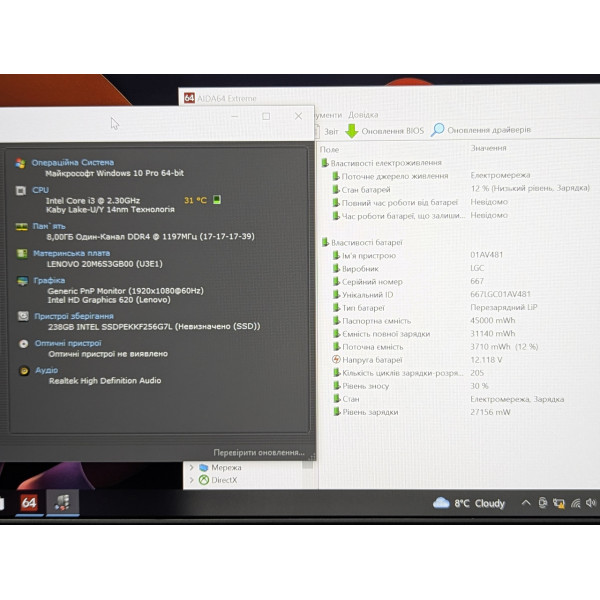
Task: Open the 8°C Cloudy weather widget
Action: [x=469, y=503]
